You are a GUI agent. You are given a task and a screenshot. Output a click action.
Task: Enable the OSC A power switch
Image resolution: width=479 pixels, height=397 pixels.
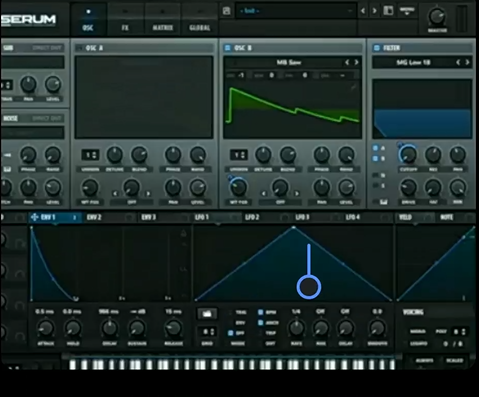[79, 48]
